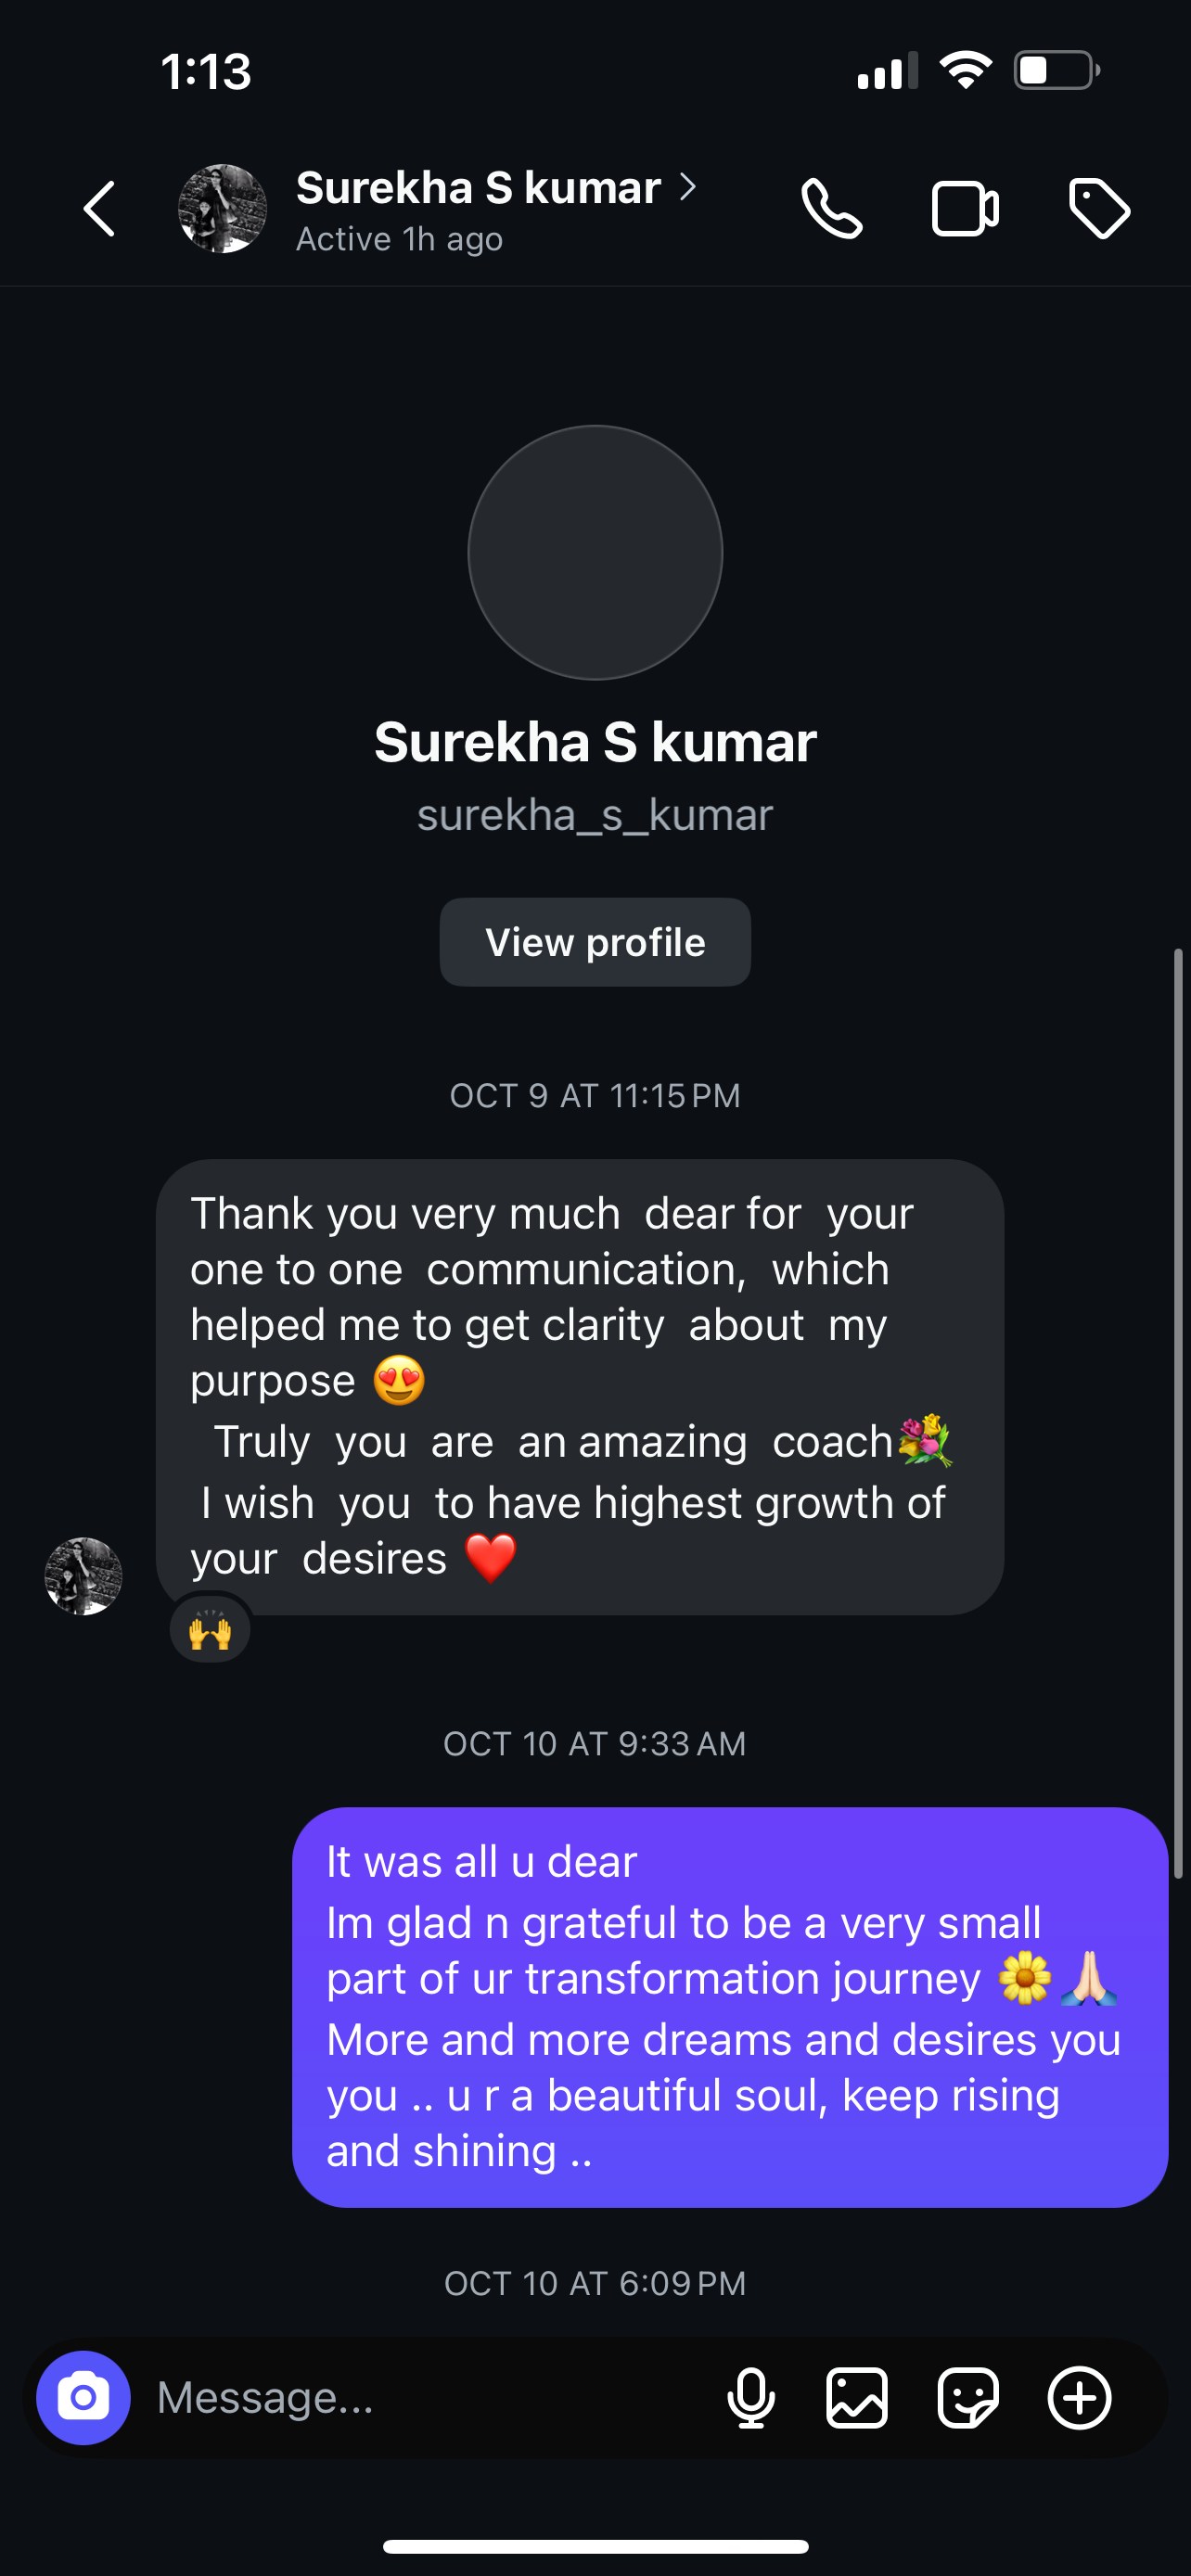Tap the plus icon for more options

[1079, 2397]
